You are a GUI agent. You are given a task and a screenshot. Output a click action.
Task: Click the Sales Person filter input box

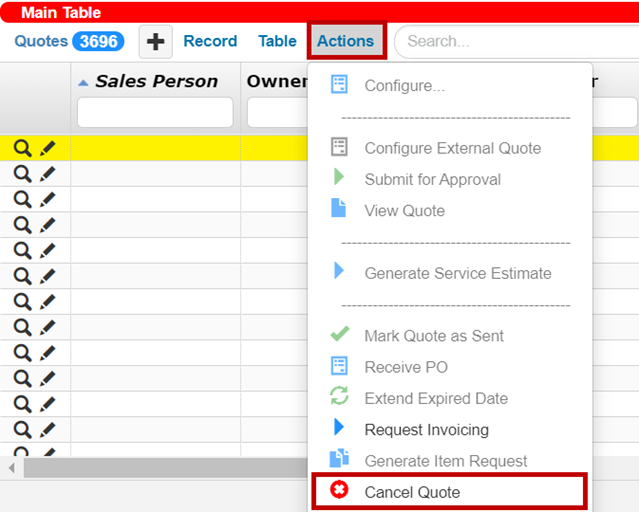(x=155, y=112)
